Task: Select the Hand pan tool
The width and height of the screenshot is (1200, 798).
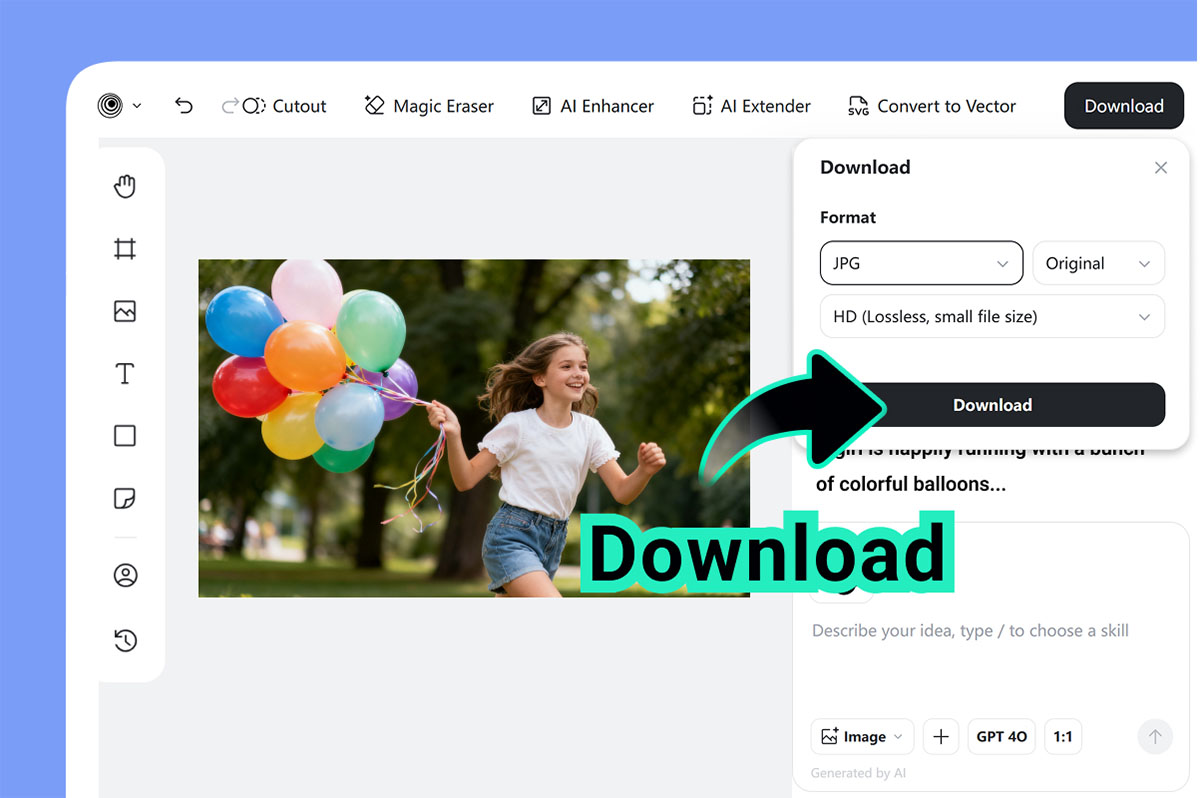Action: 125,187
